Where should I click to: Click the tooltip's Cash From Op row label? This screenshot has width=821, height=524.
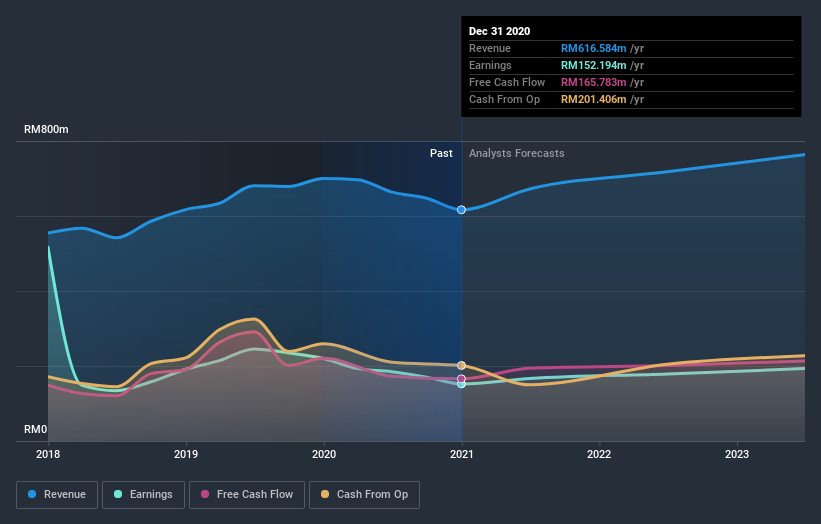(x=504, y=99)
